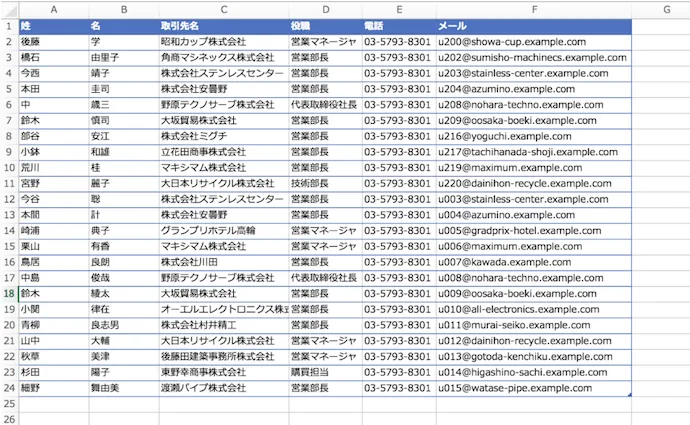Select the column A header
Screen dimensions: 690x425
pyautogui.click(x=52, y=8)
